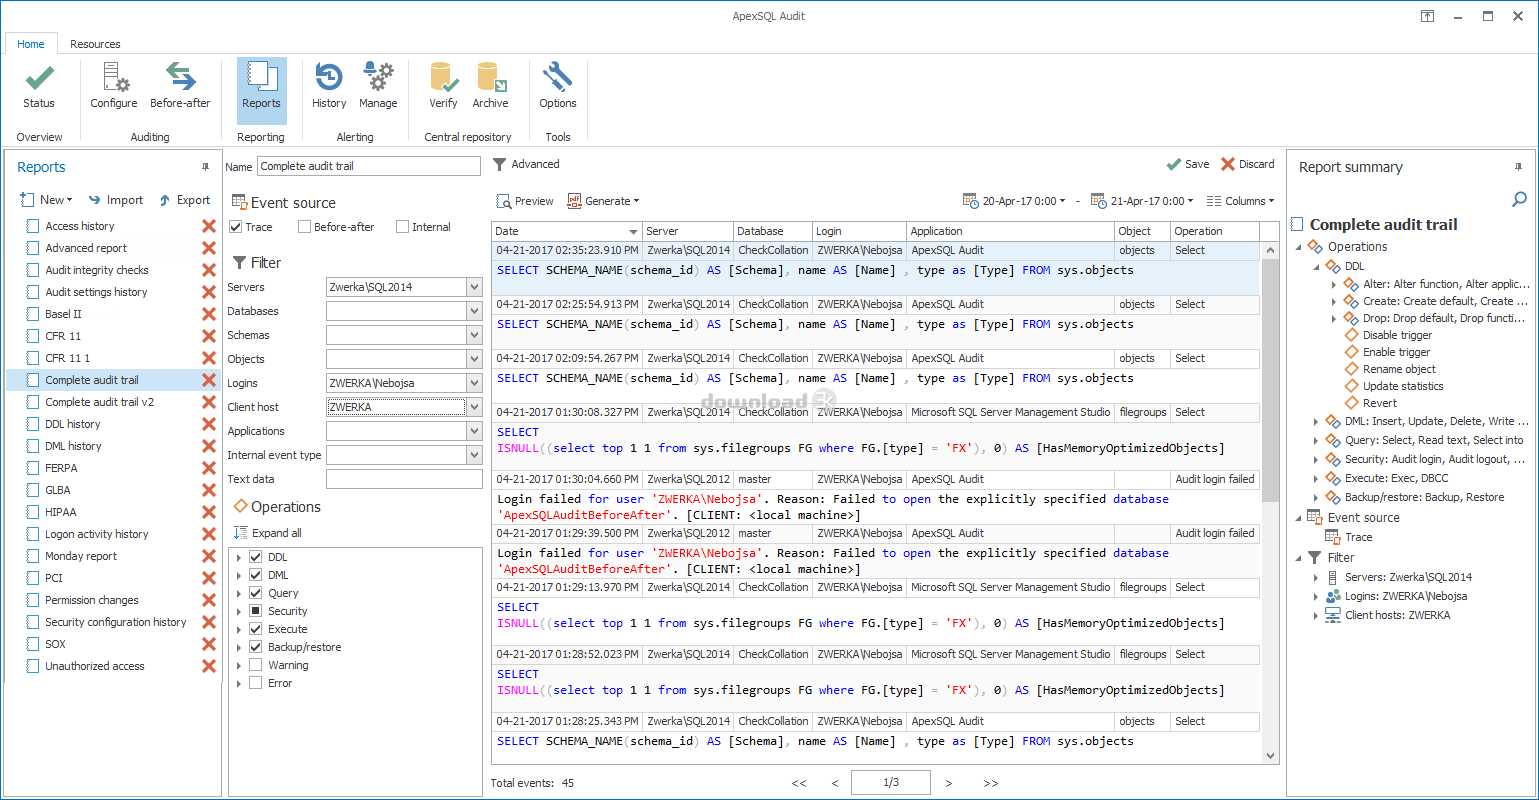The width and height of the screenshot is (1539, 800).
Task: Open the Applications filter dropdown
Action: 474,431
